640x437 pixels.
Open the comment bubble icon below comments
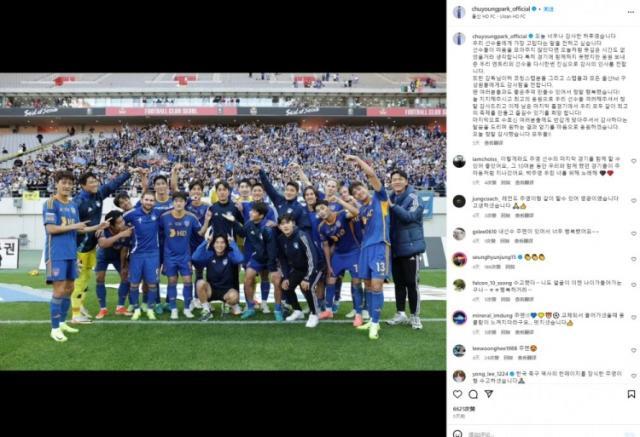[473, 394]
